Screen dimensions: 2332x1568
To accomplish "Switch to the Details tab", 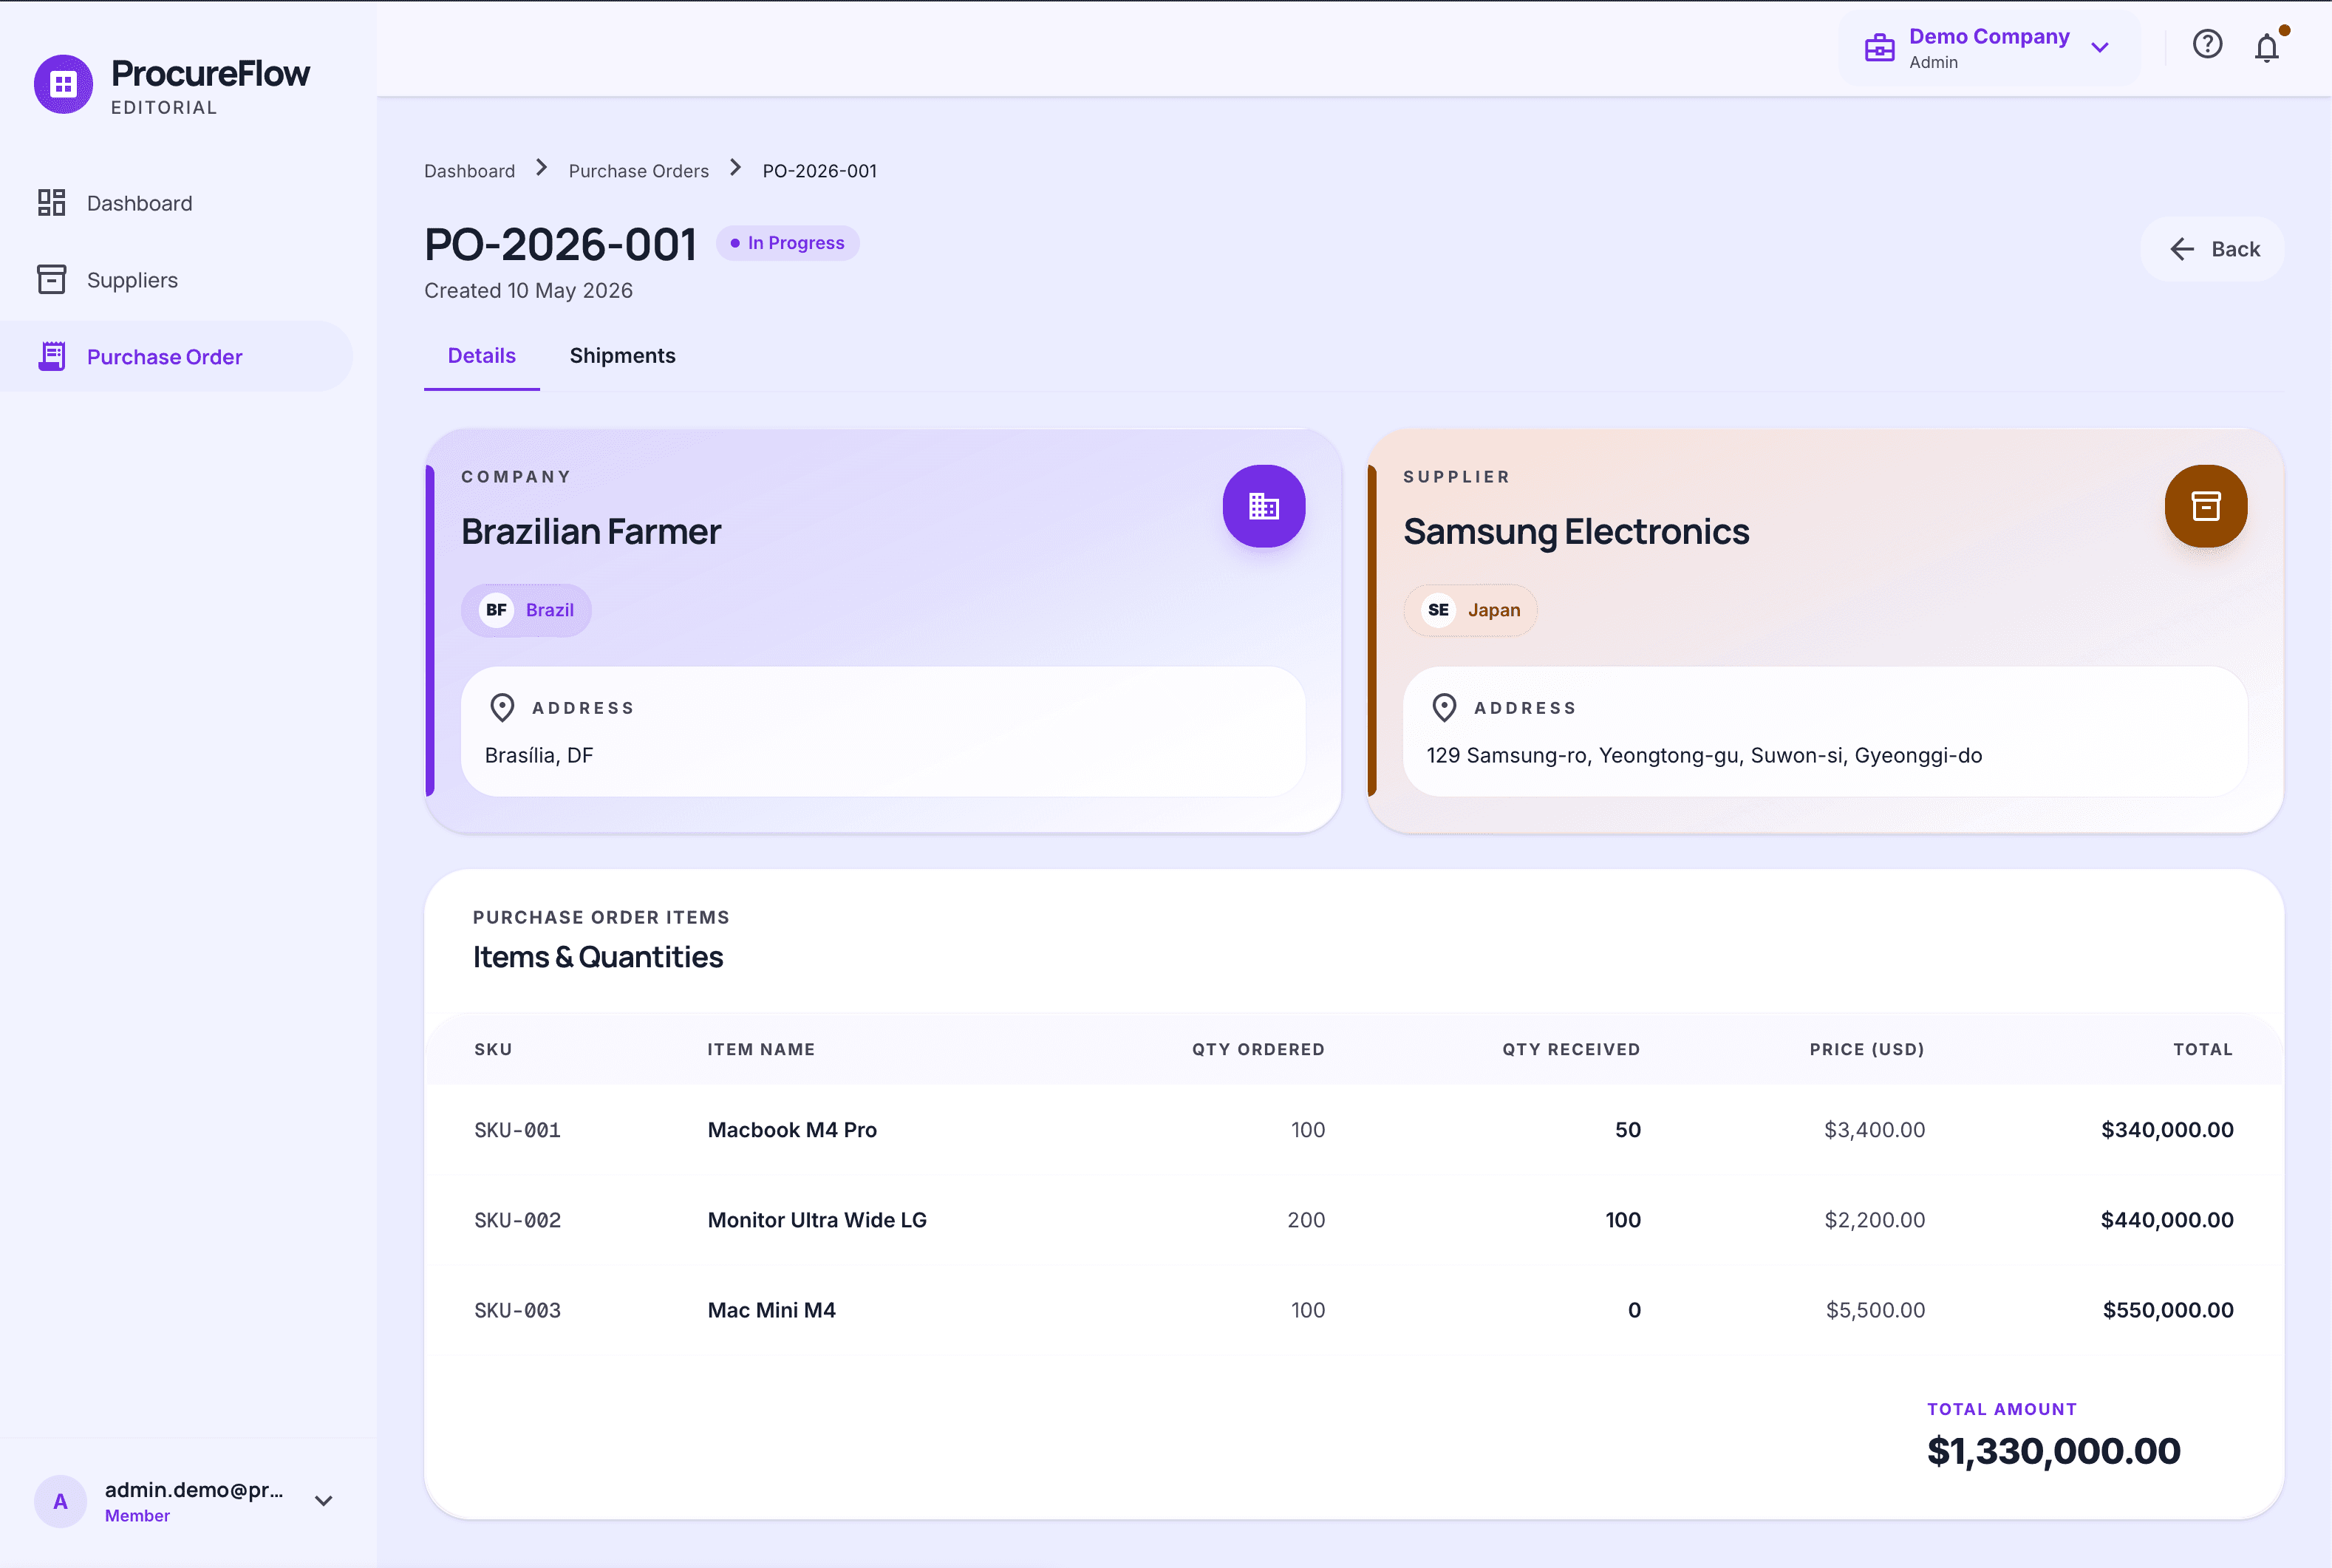I will tap(482, 356).
